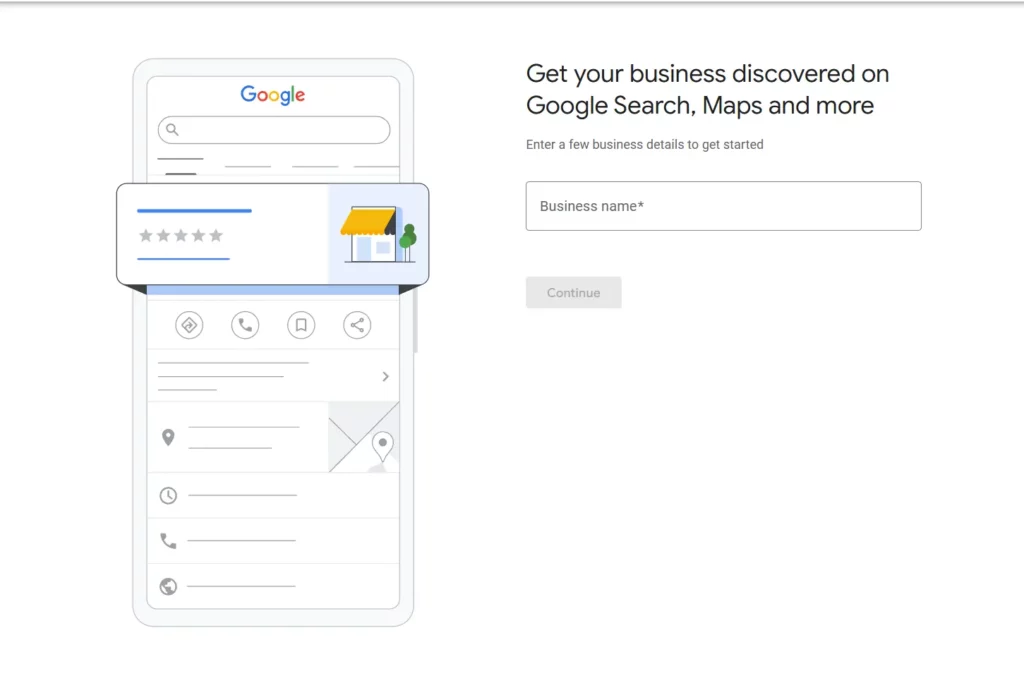
Task: Click the 'Get your business discovered' heading
Action: (707, 89)
